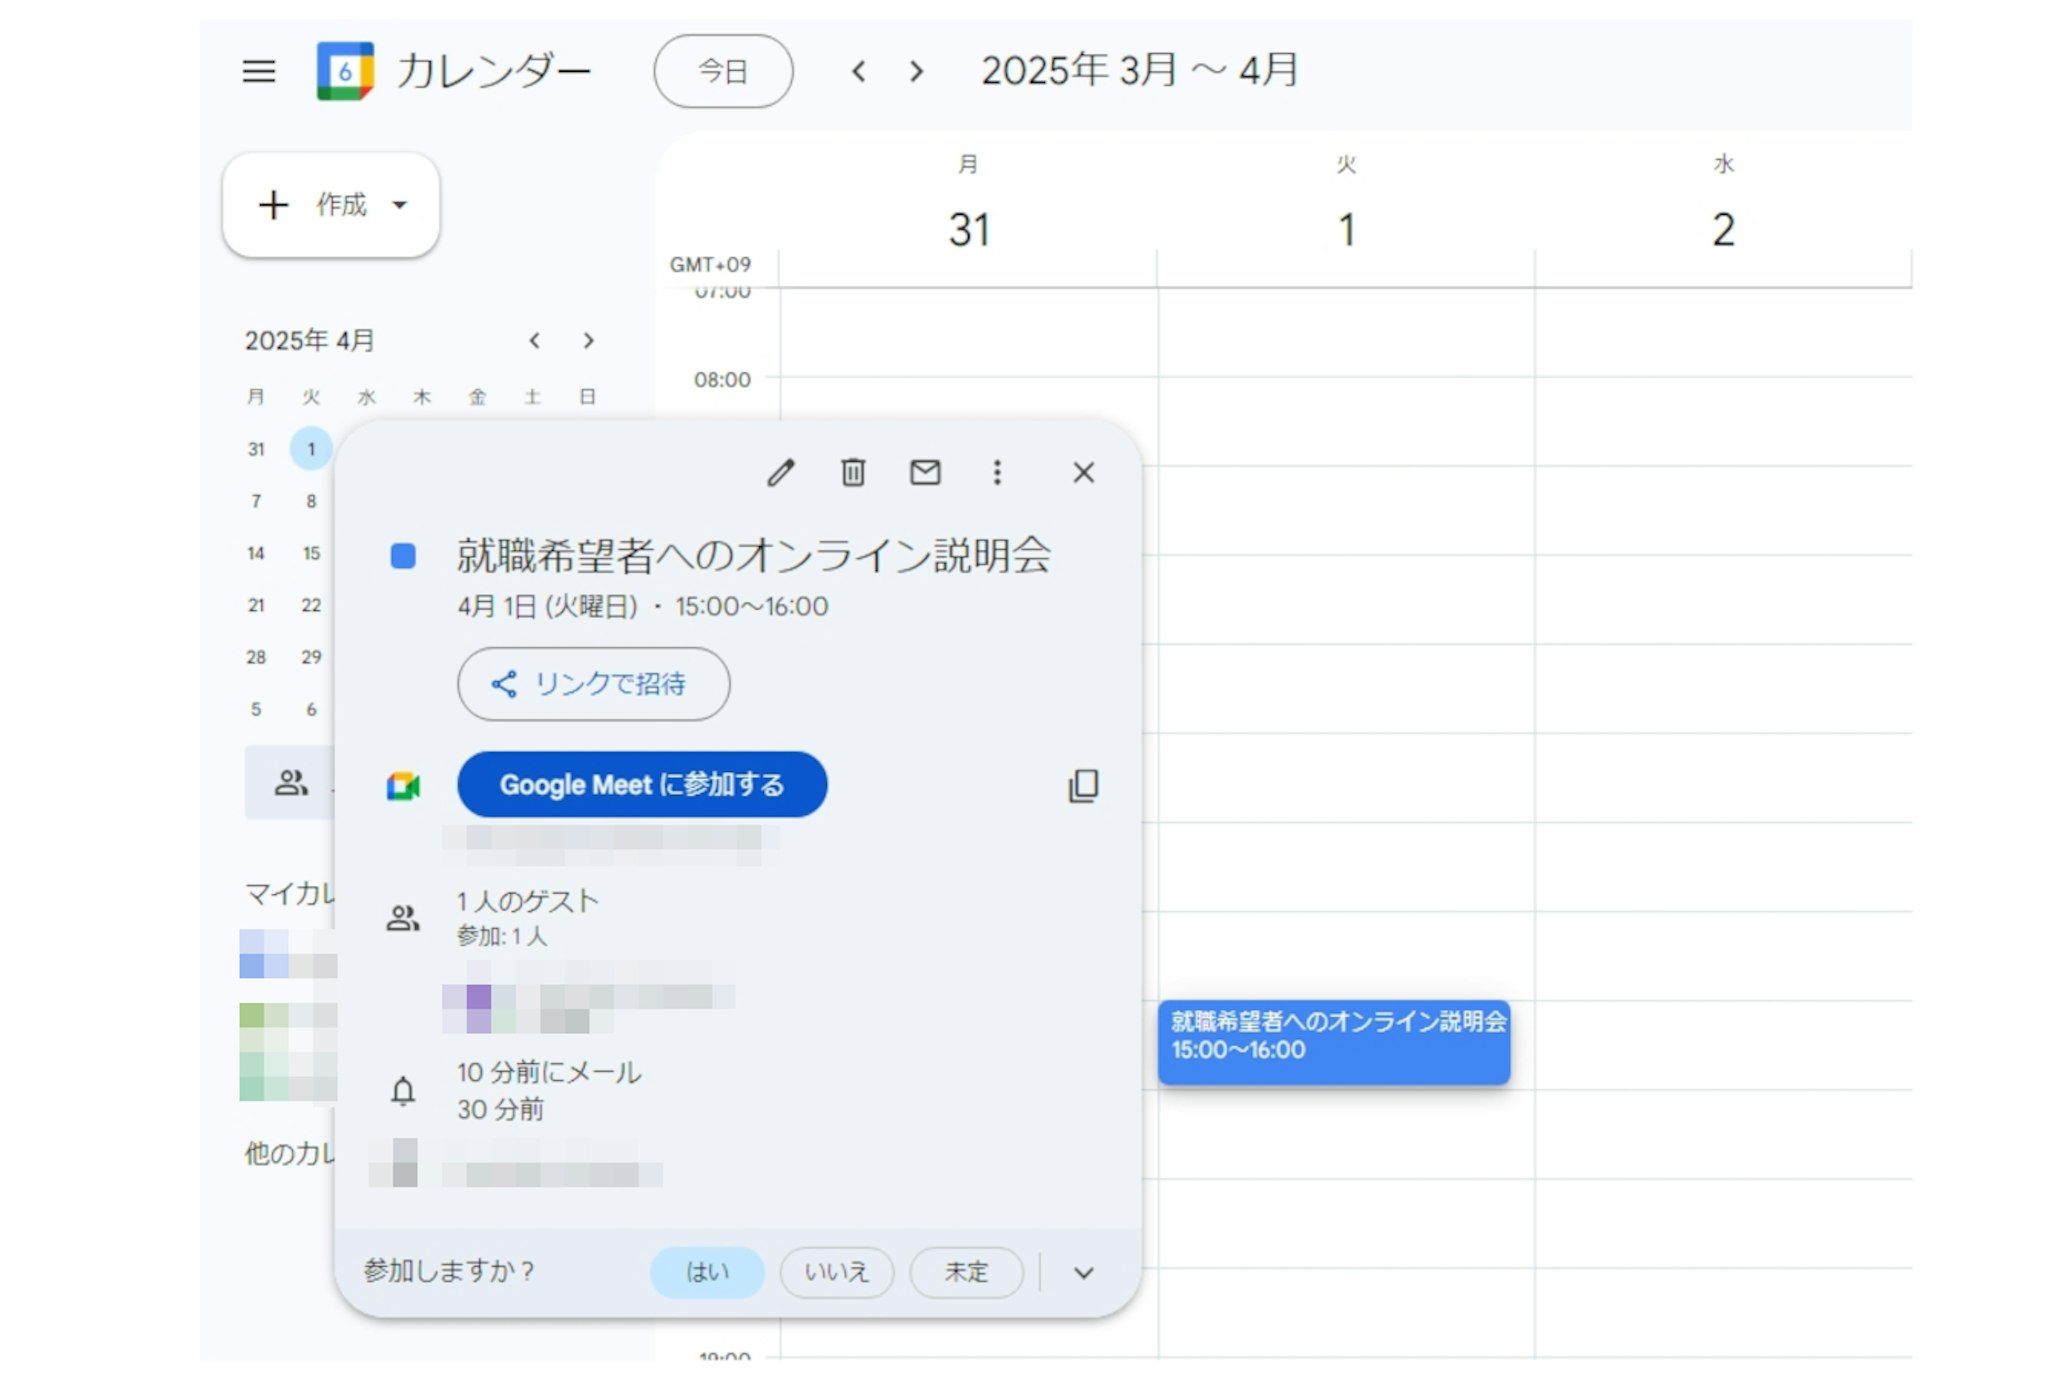Select 未定 response chip

(x=966, y=1272)
